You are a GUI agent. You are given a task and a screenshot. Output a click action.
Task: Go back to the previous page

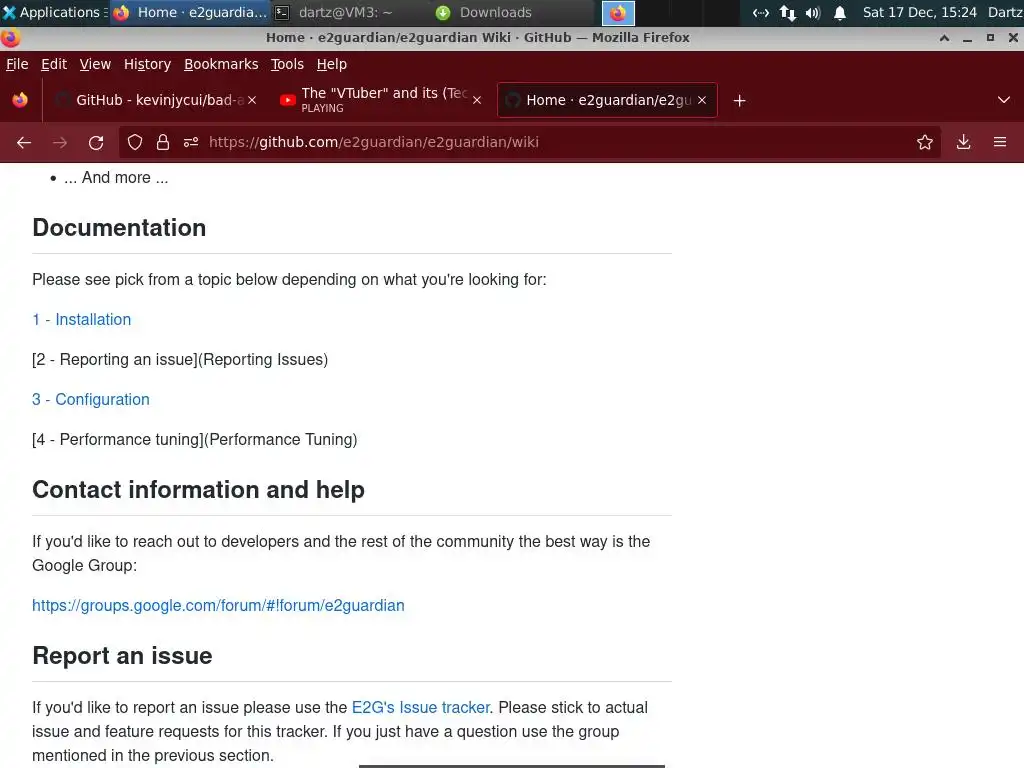click(24, 142)
